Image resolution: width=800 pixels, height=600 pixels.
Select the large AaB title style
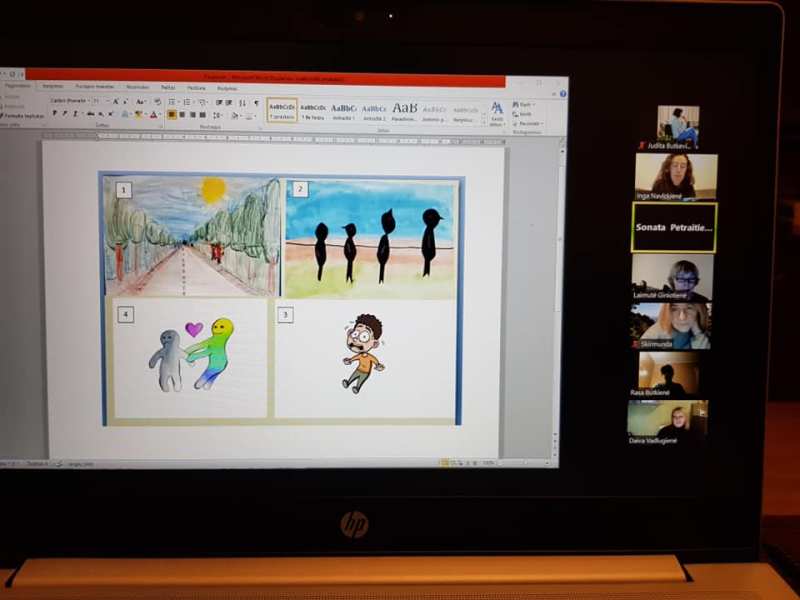click(x=404, y=111)
